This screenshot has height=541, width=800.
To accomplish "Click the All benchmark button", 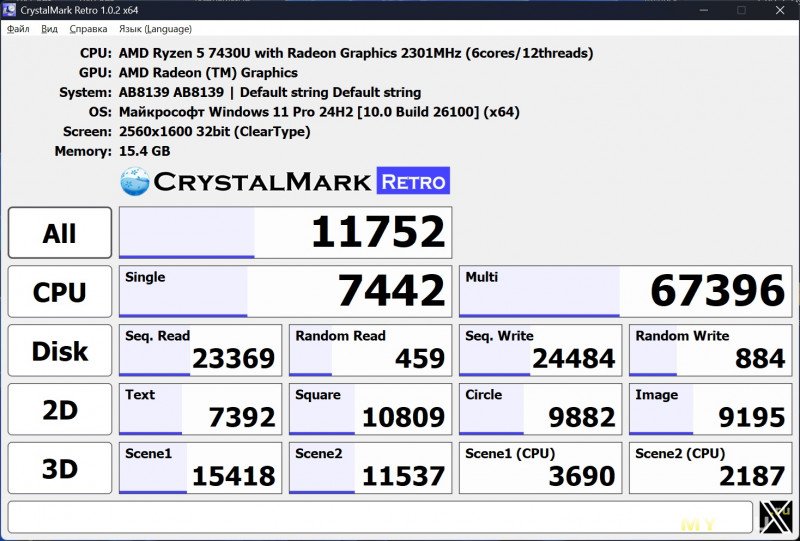I will click(60, 233).
